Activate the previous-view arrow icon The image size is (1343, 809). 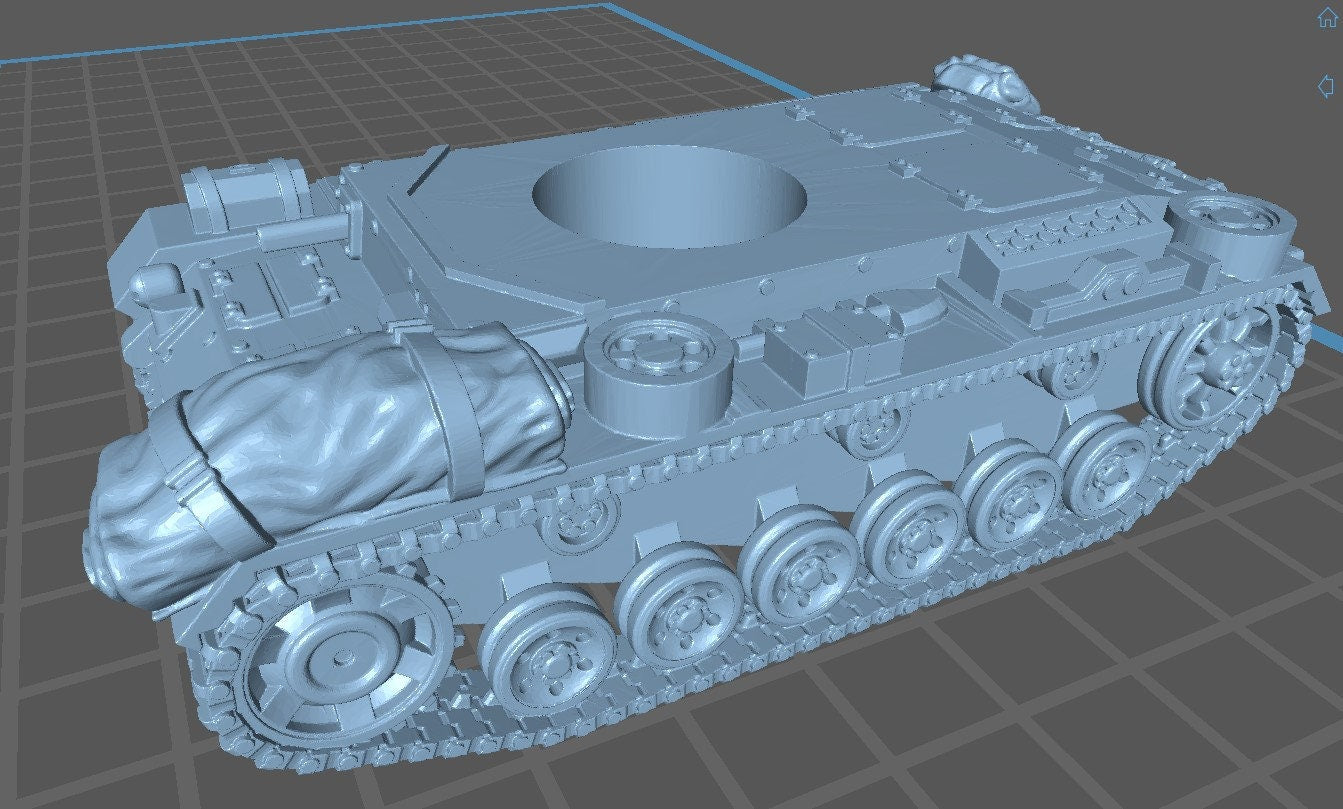(1327, 84)
